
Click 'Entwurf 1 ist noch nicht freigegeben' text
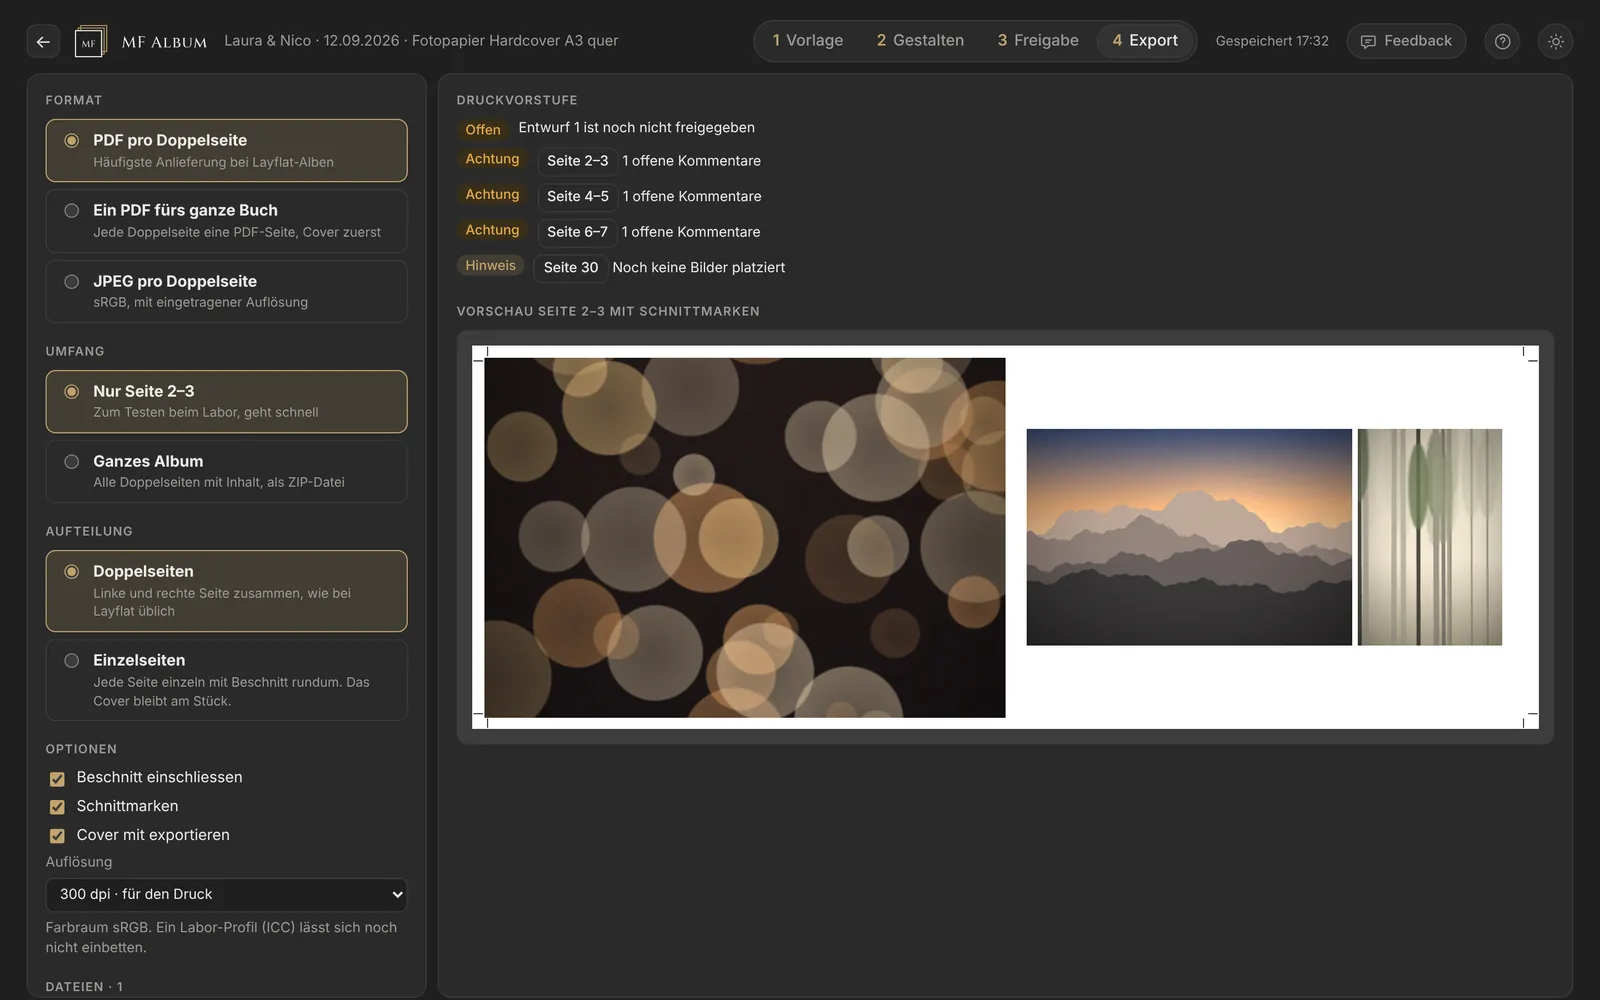tap(637, 128)
